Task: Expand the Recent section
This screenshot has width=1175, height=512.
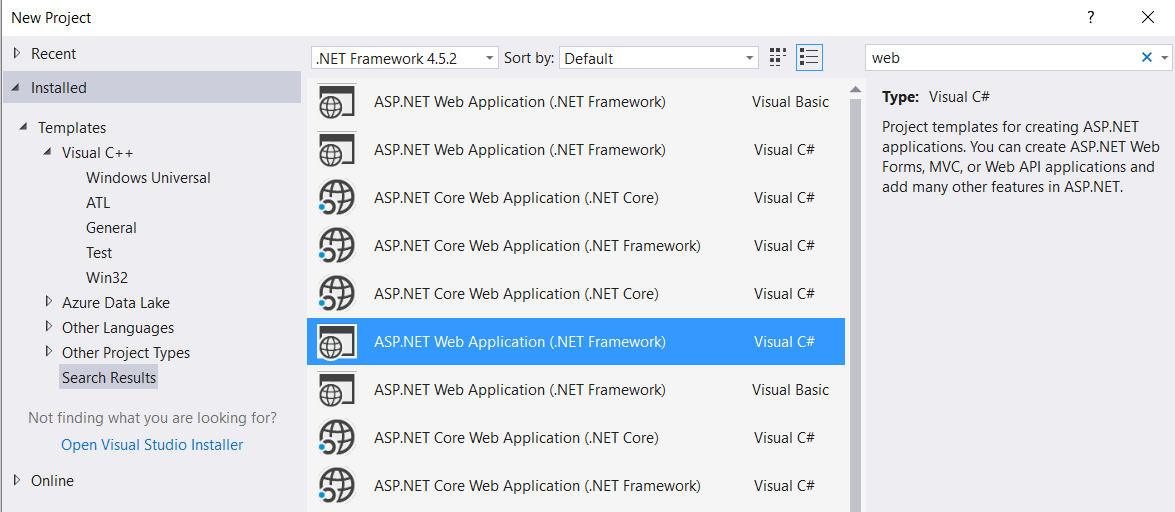Action: pos(18,54)
